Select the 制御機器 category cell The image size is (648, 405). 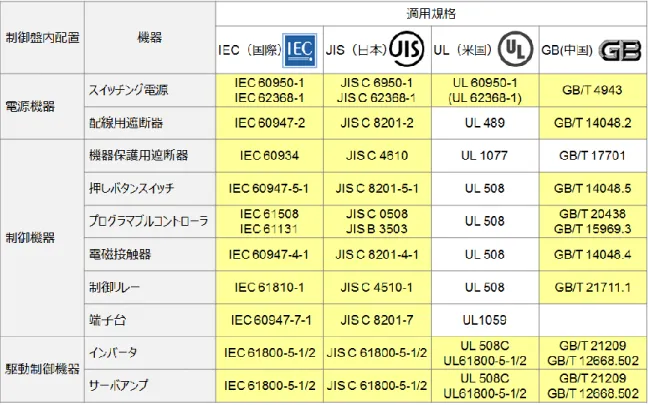tap(43, 238)
